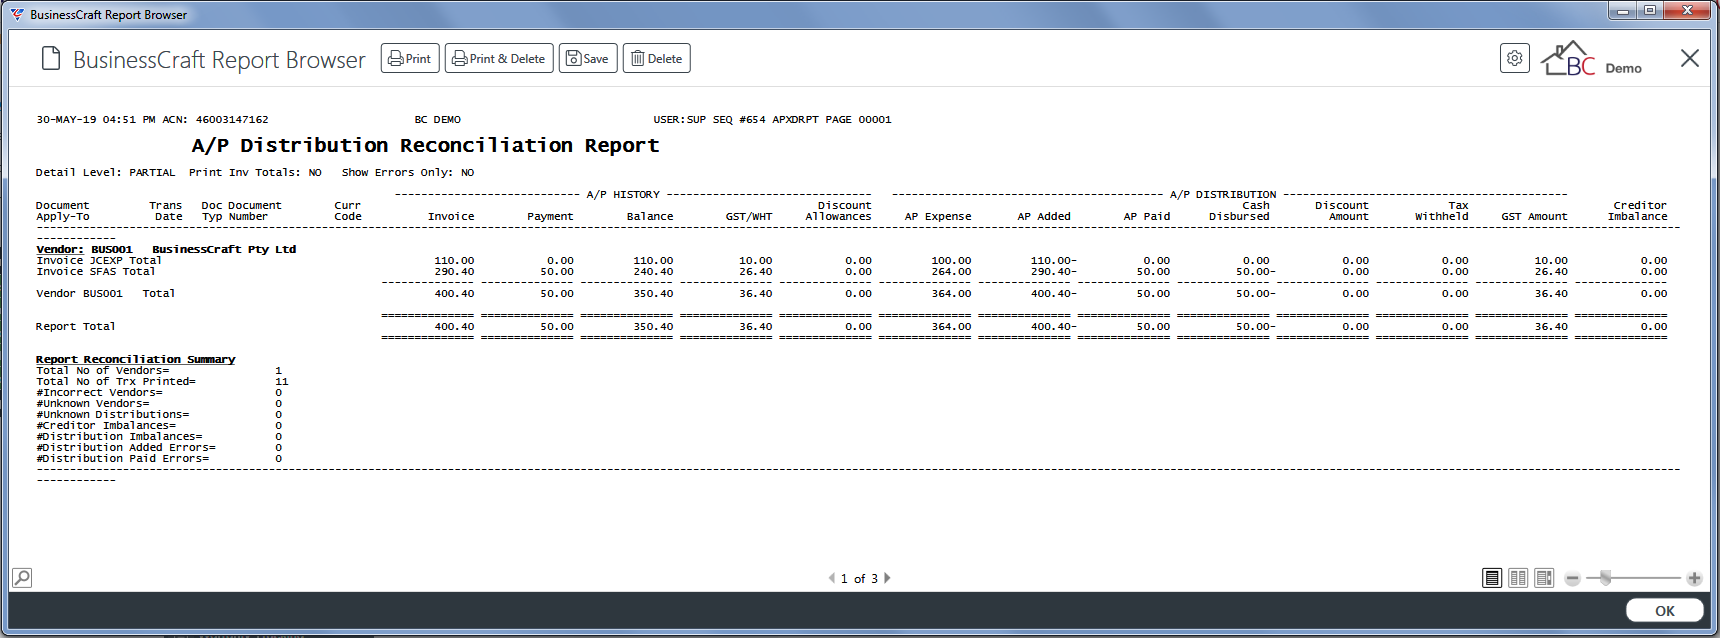Switch to single page view
This screenshot has width=1720, height=638.
click(1492, 578)
